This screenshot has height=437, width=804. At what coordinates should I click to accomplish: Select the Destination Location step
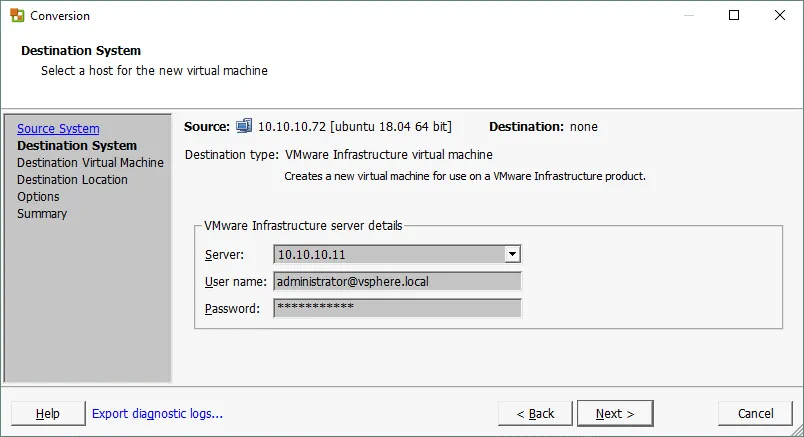(x=72, y=180)
